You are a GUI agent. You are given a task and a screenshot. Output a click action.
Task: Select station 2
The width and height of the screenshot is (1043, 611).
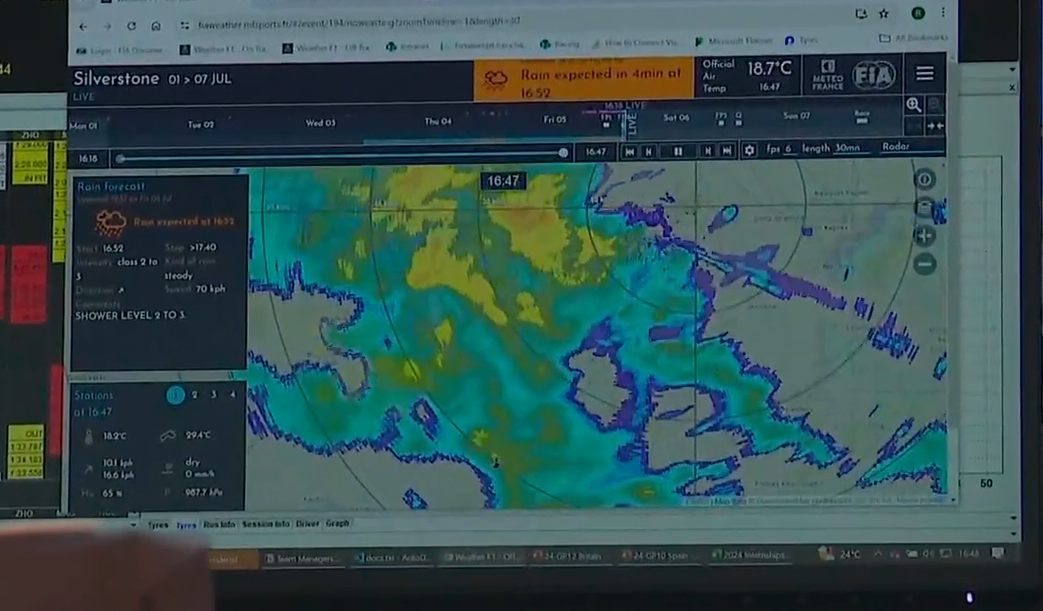[194, 395]
